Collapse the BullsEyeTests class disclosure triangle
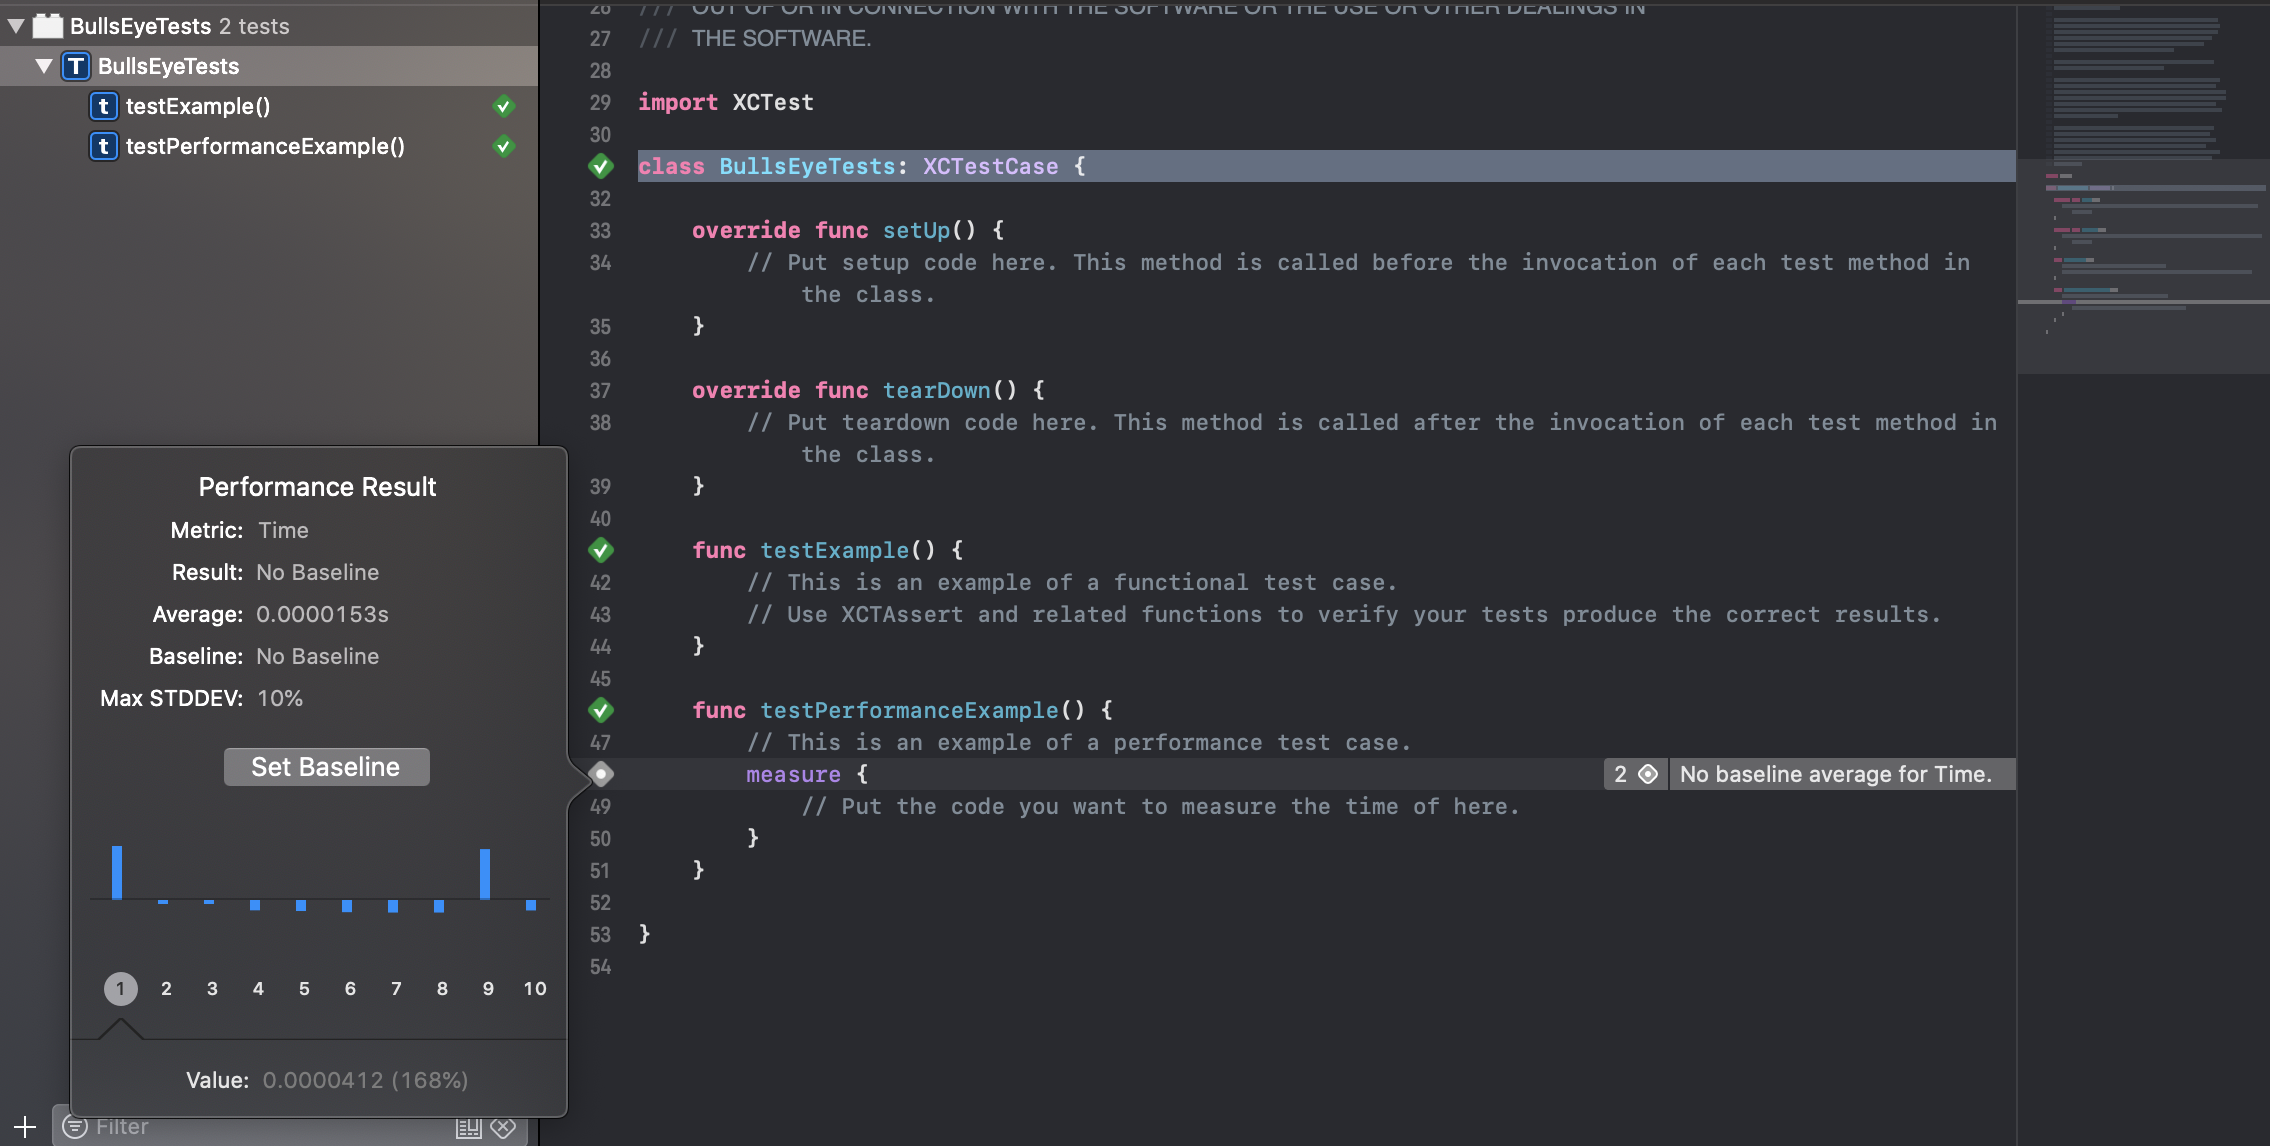The width and height of the screenshot is (2270, 1146). point(44,66)
